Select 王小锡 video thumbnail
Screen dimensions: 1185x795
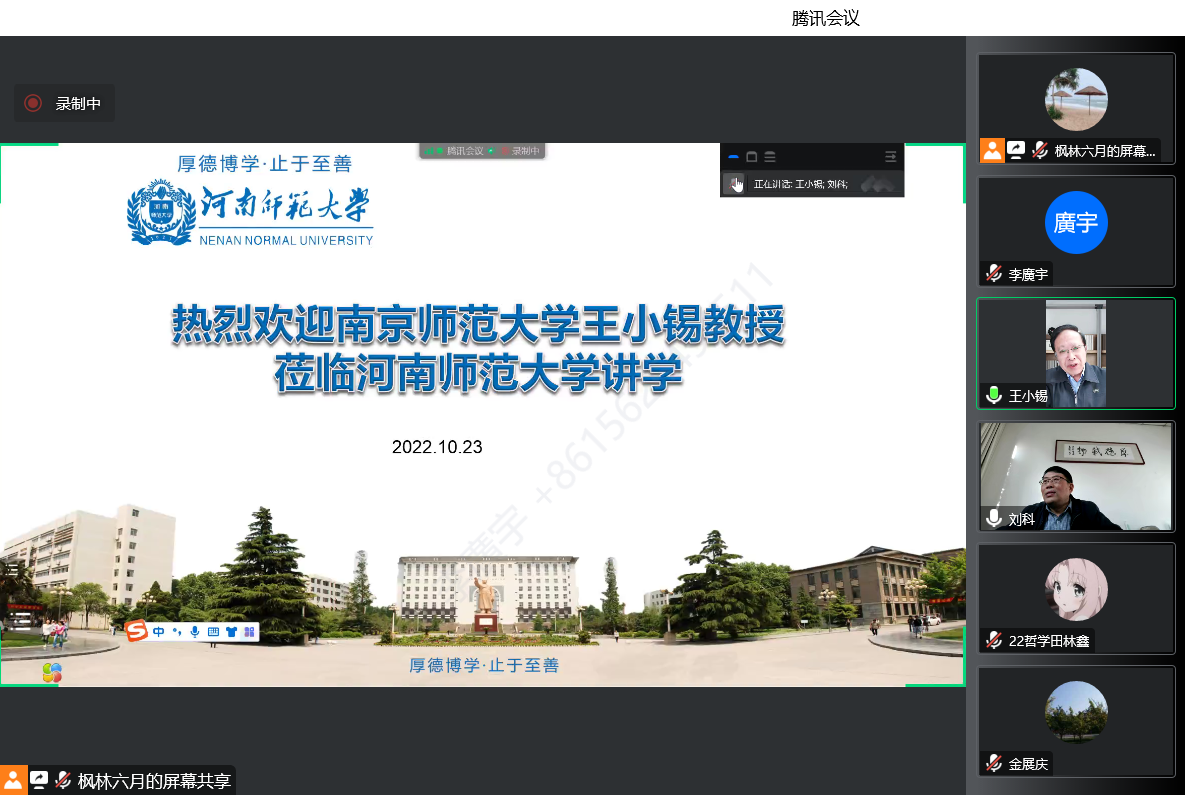click(x=1075, y=353)
